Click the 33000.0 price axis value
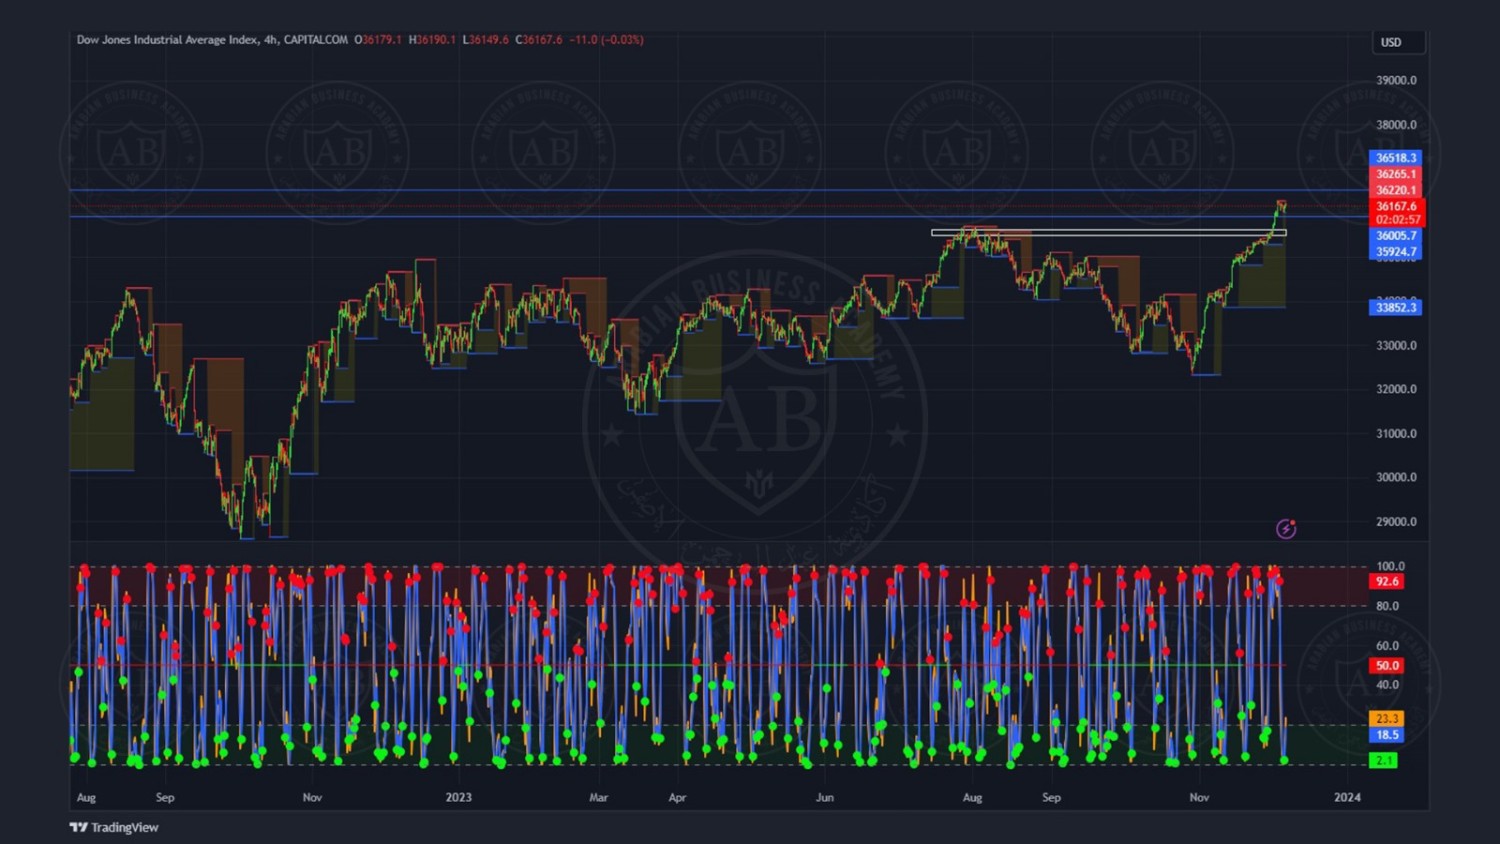Viewport: 1500px width, 844px height. coord(1396,345)
